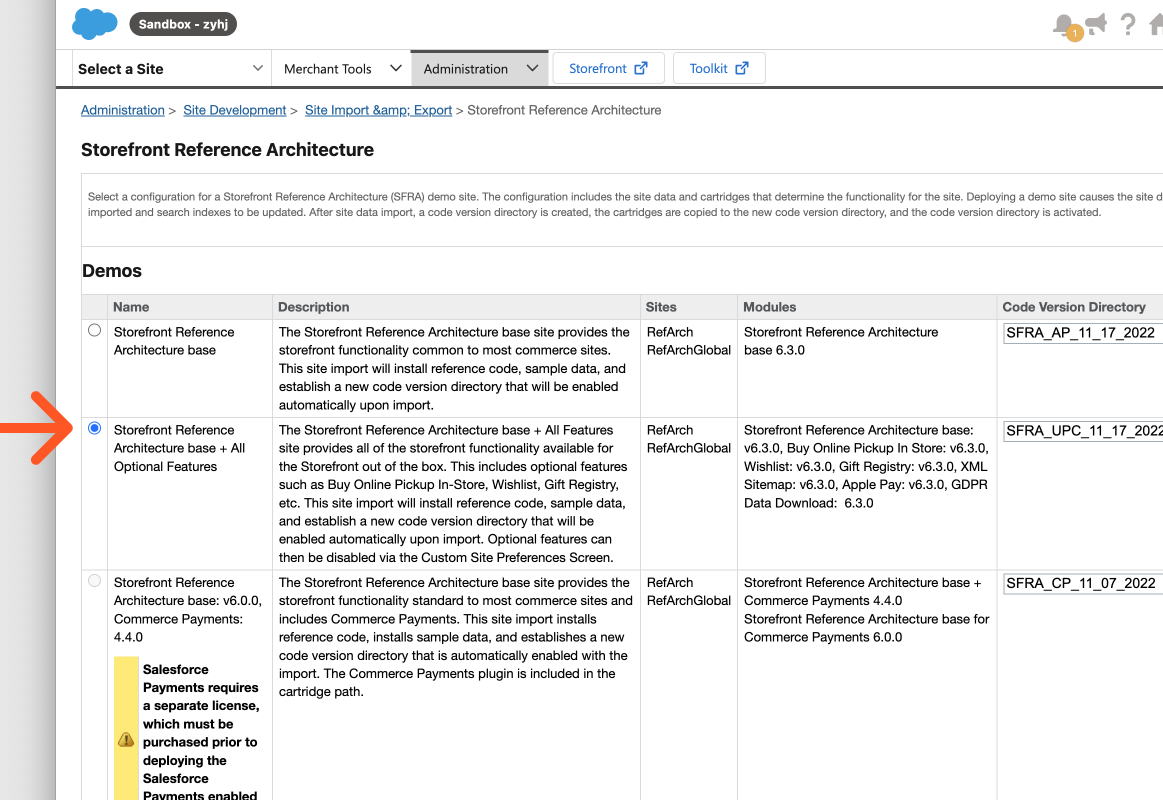The height and width of the screenshot is (800, 1163).
Task: Click the Demos section heading
Action: [112, 271]
